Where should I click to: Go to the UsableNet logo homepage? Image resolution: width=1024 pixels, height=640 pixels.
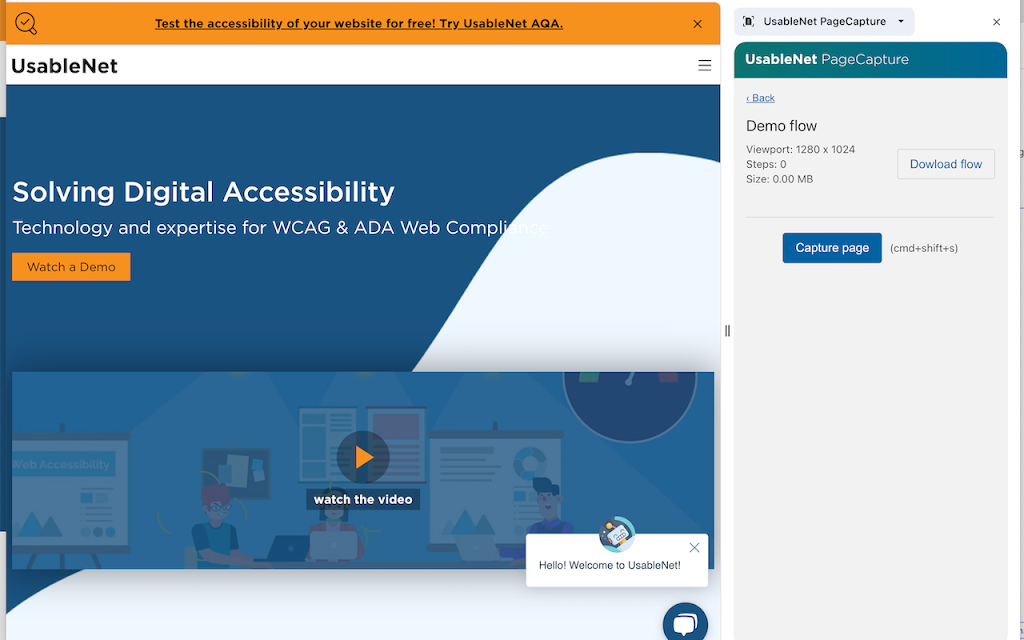[65, 66]
